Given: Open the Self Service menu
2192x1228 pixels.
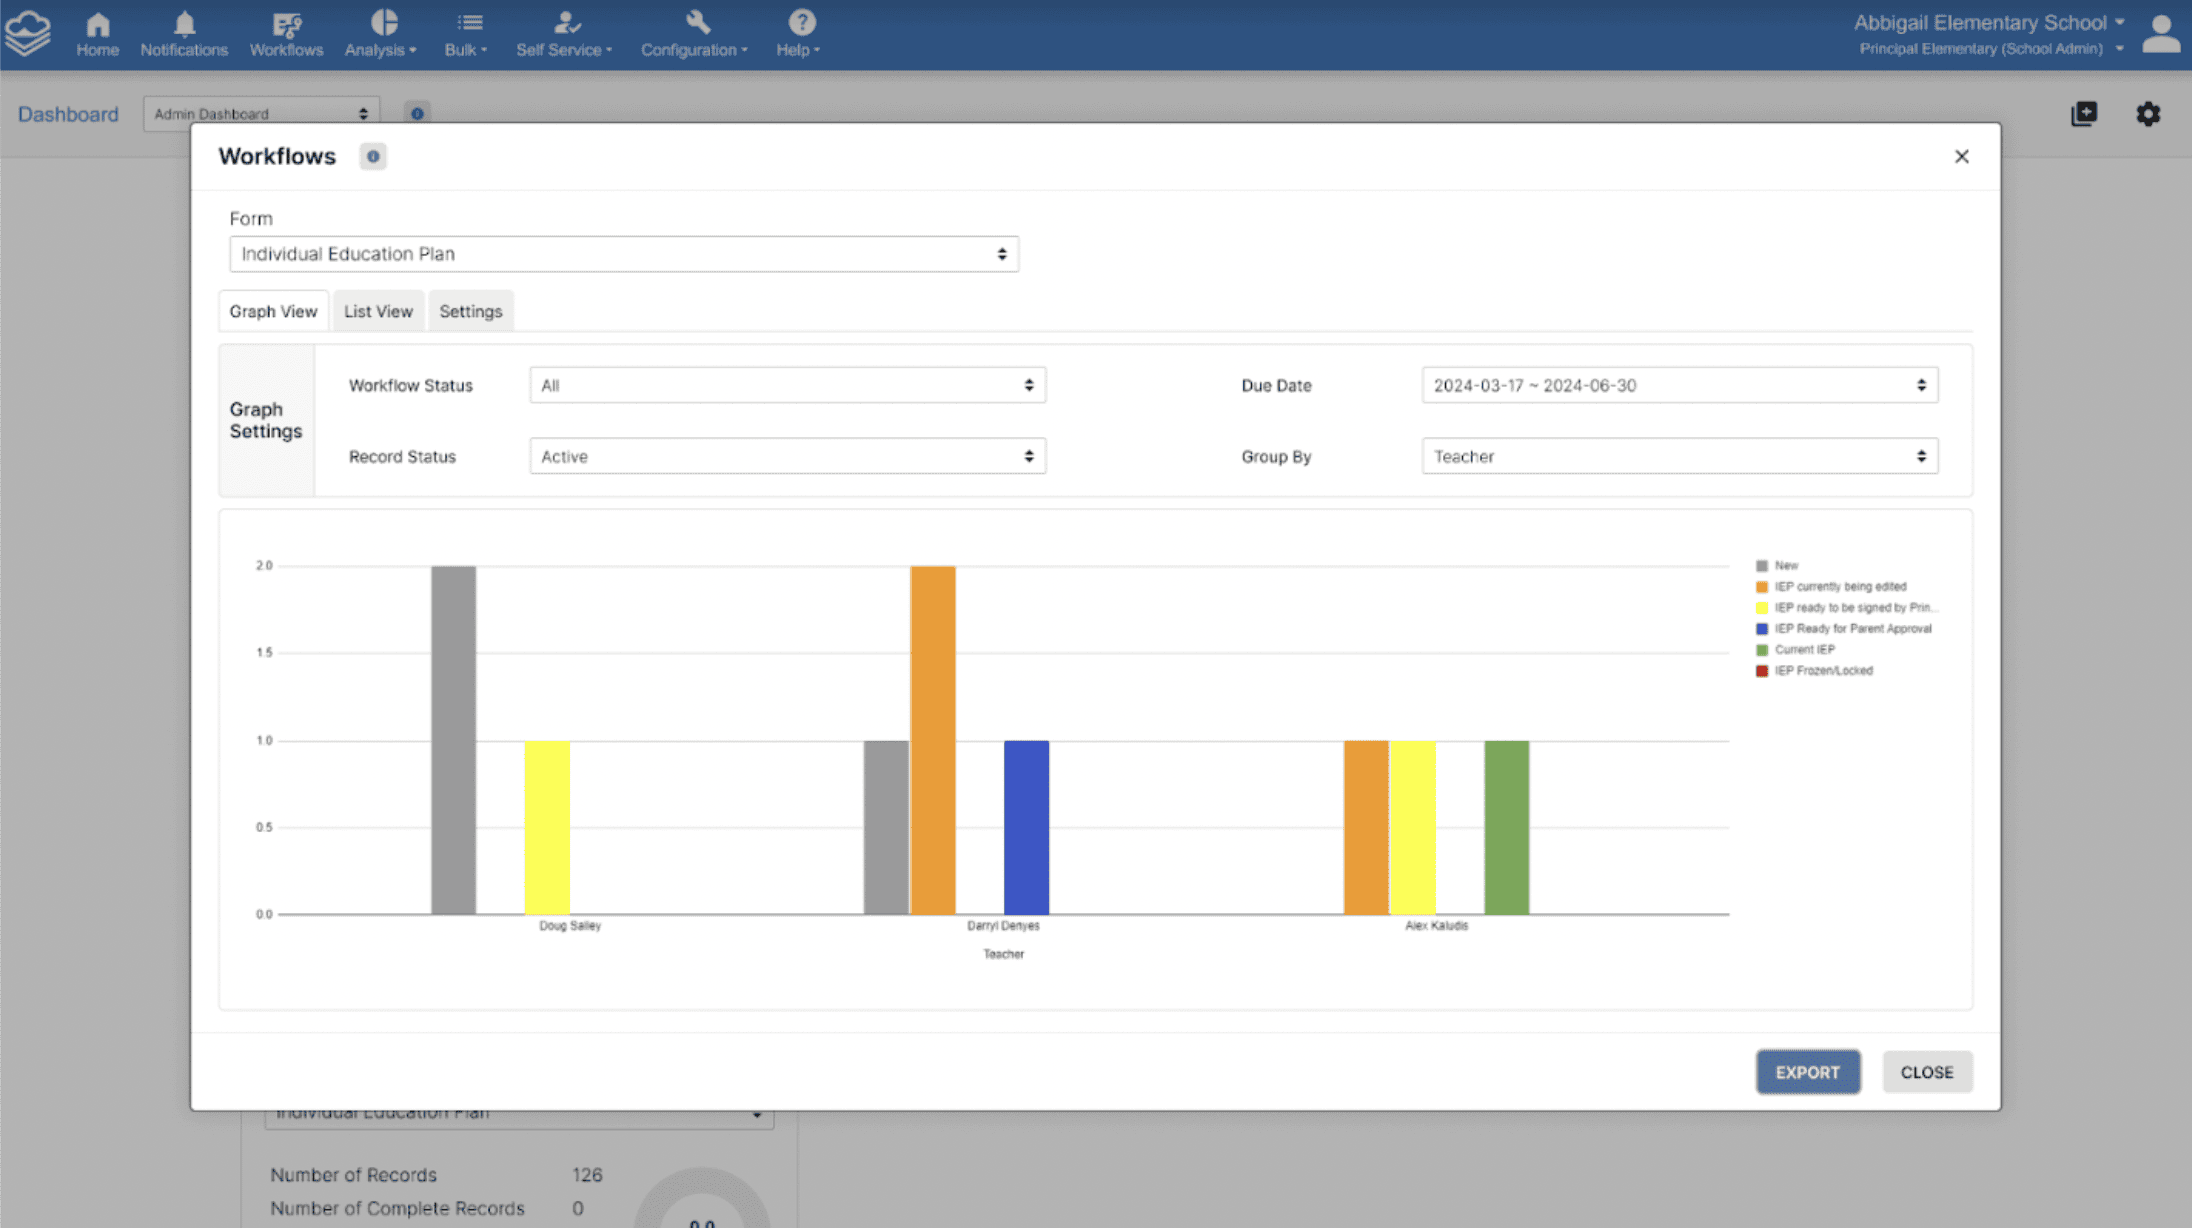Looking at the screenshot, I should click(x=564, y=34).
